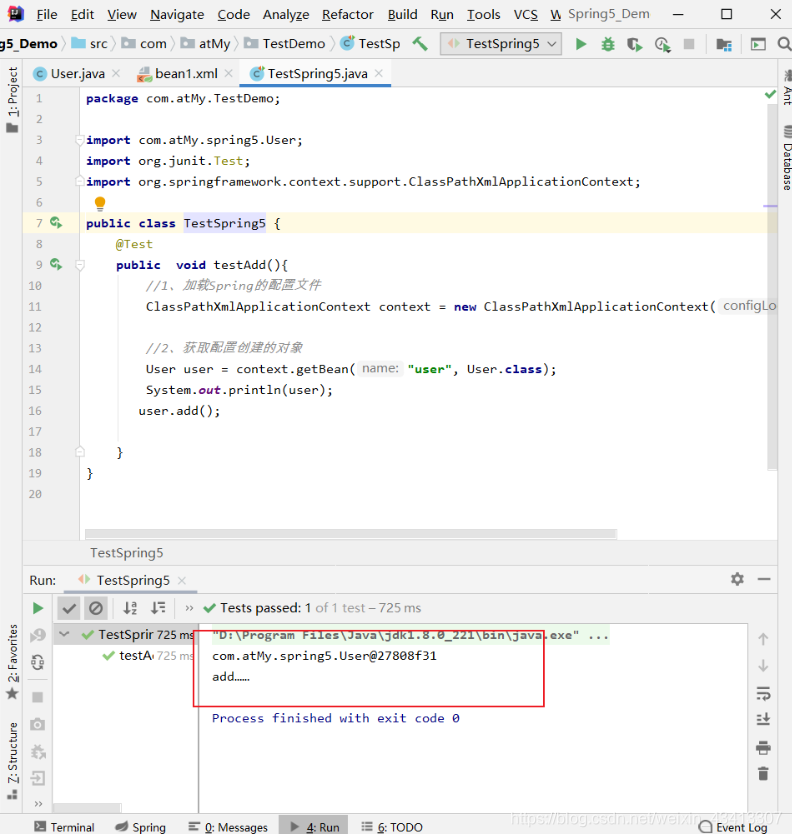Open the Database side tool window
792x837 pixels.
787,156
